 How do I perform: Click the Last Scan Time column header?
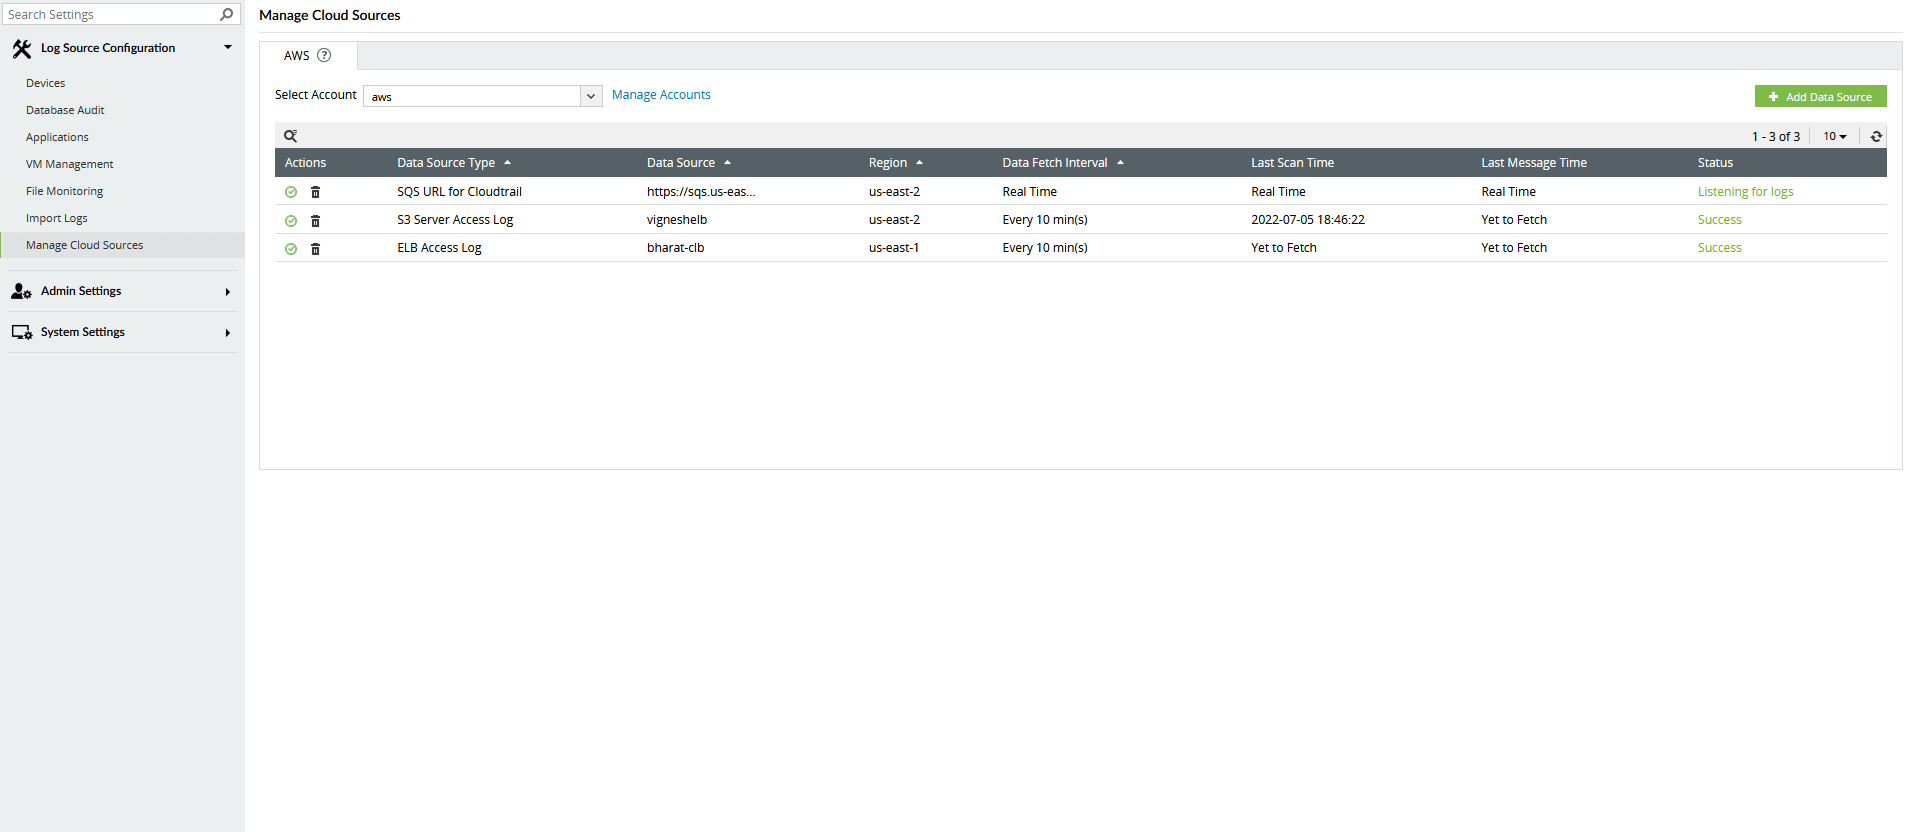(1292, 163)
